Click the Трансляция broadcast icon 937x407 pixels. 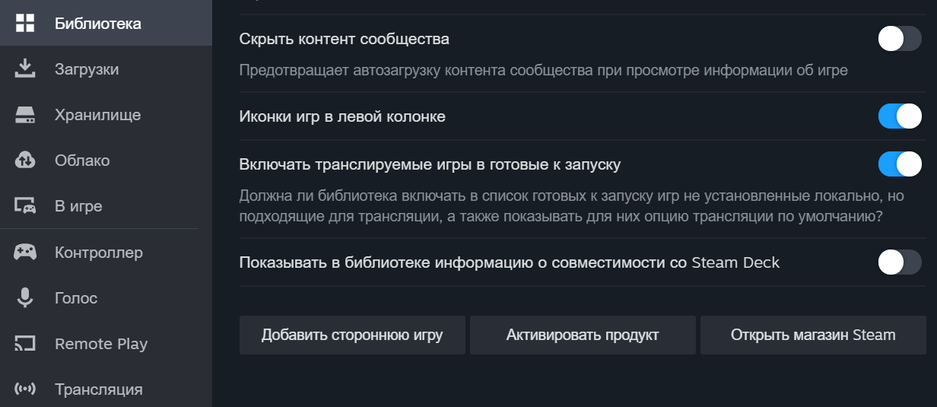(x=25, y=389)
